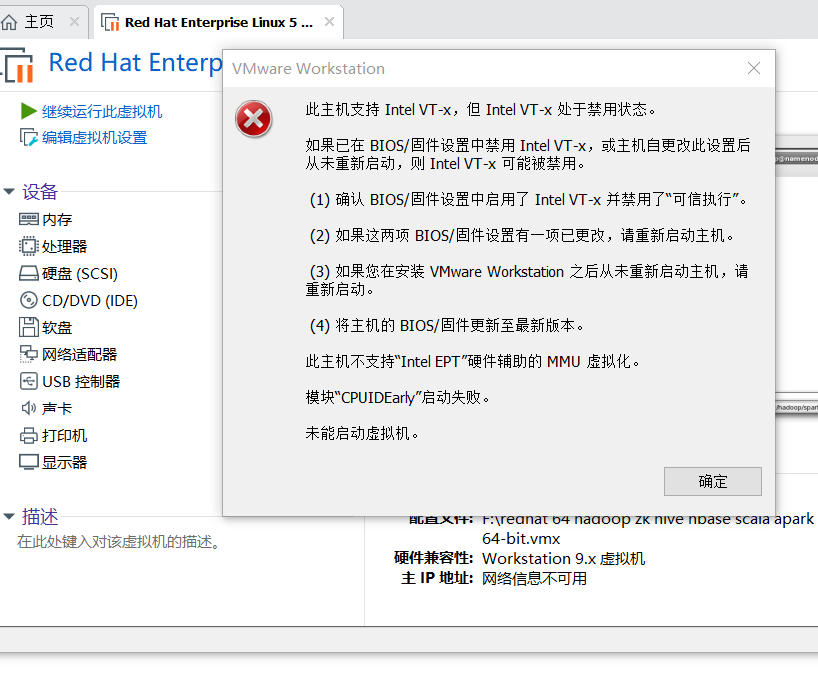818x675 pixels.
Task: Click the 描述 section heading
Action: point(40,516)
